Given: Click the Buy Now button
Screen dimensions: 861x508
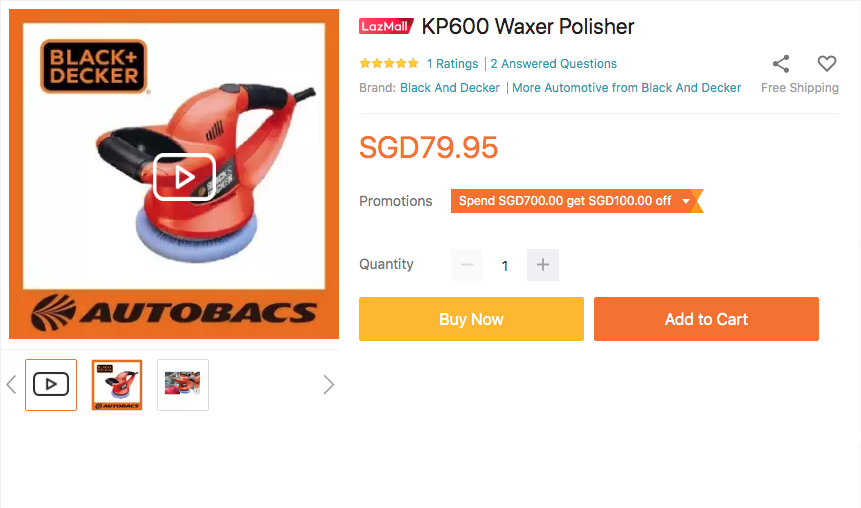Looking at the screenshot, I should click(471, 319).
